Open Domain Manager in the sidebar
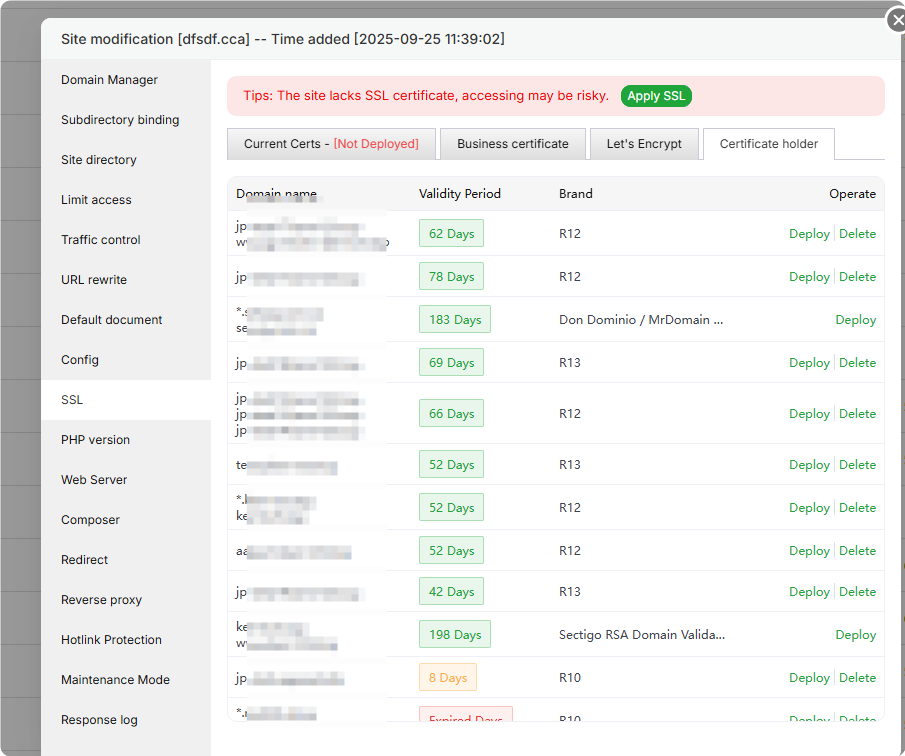Viewport: 905px width, 756px height. pyautogui.click(x=109, y=80)
